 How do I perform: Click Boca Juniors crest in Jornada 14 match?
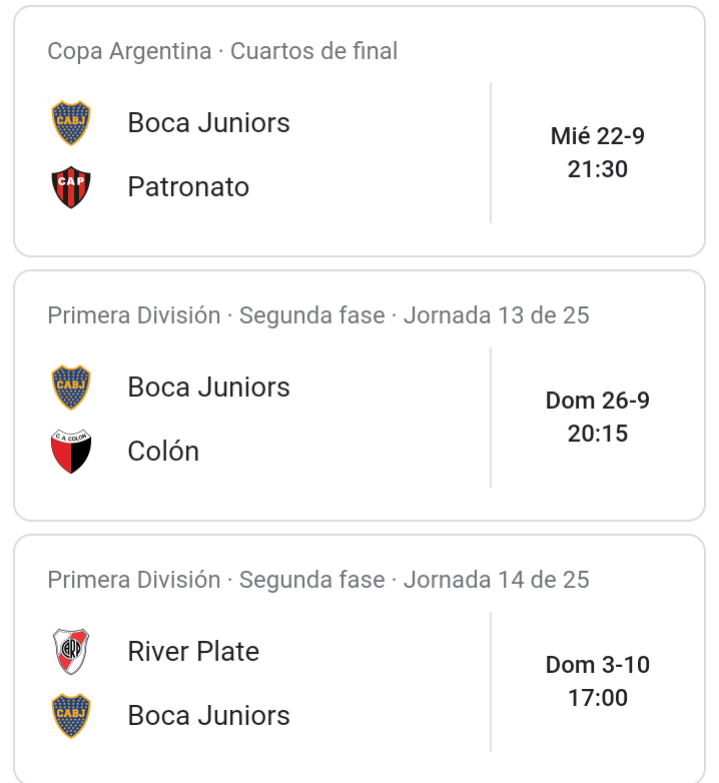tap(71, 716)
